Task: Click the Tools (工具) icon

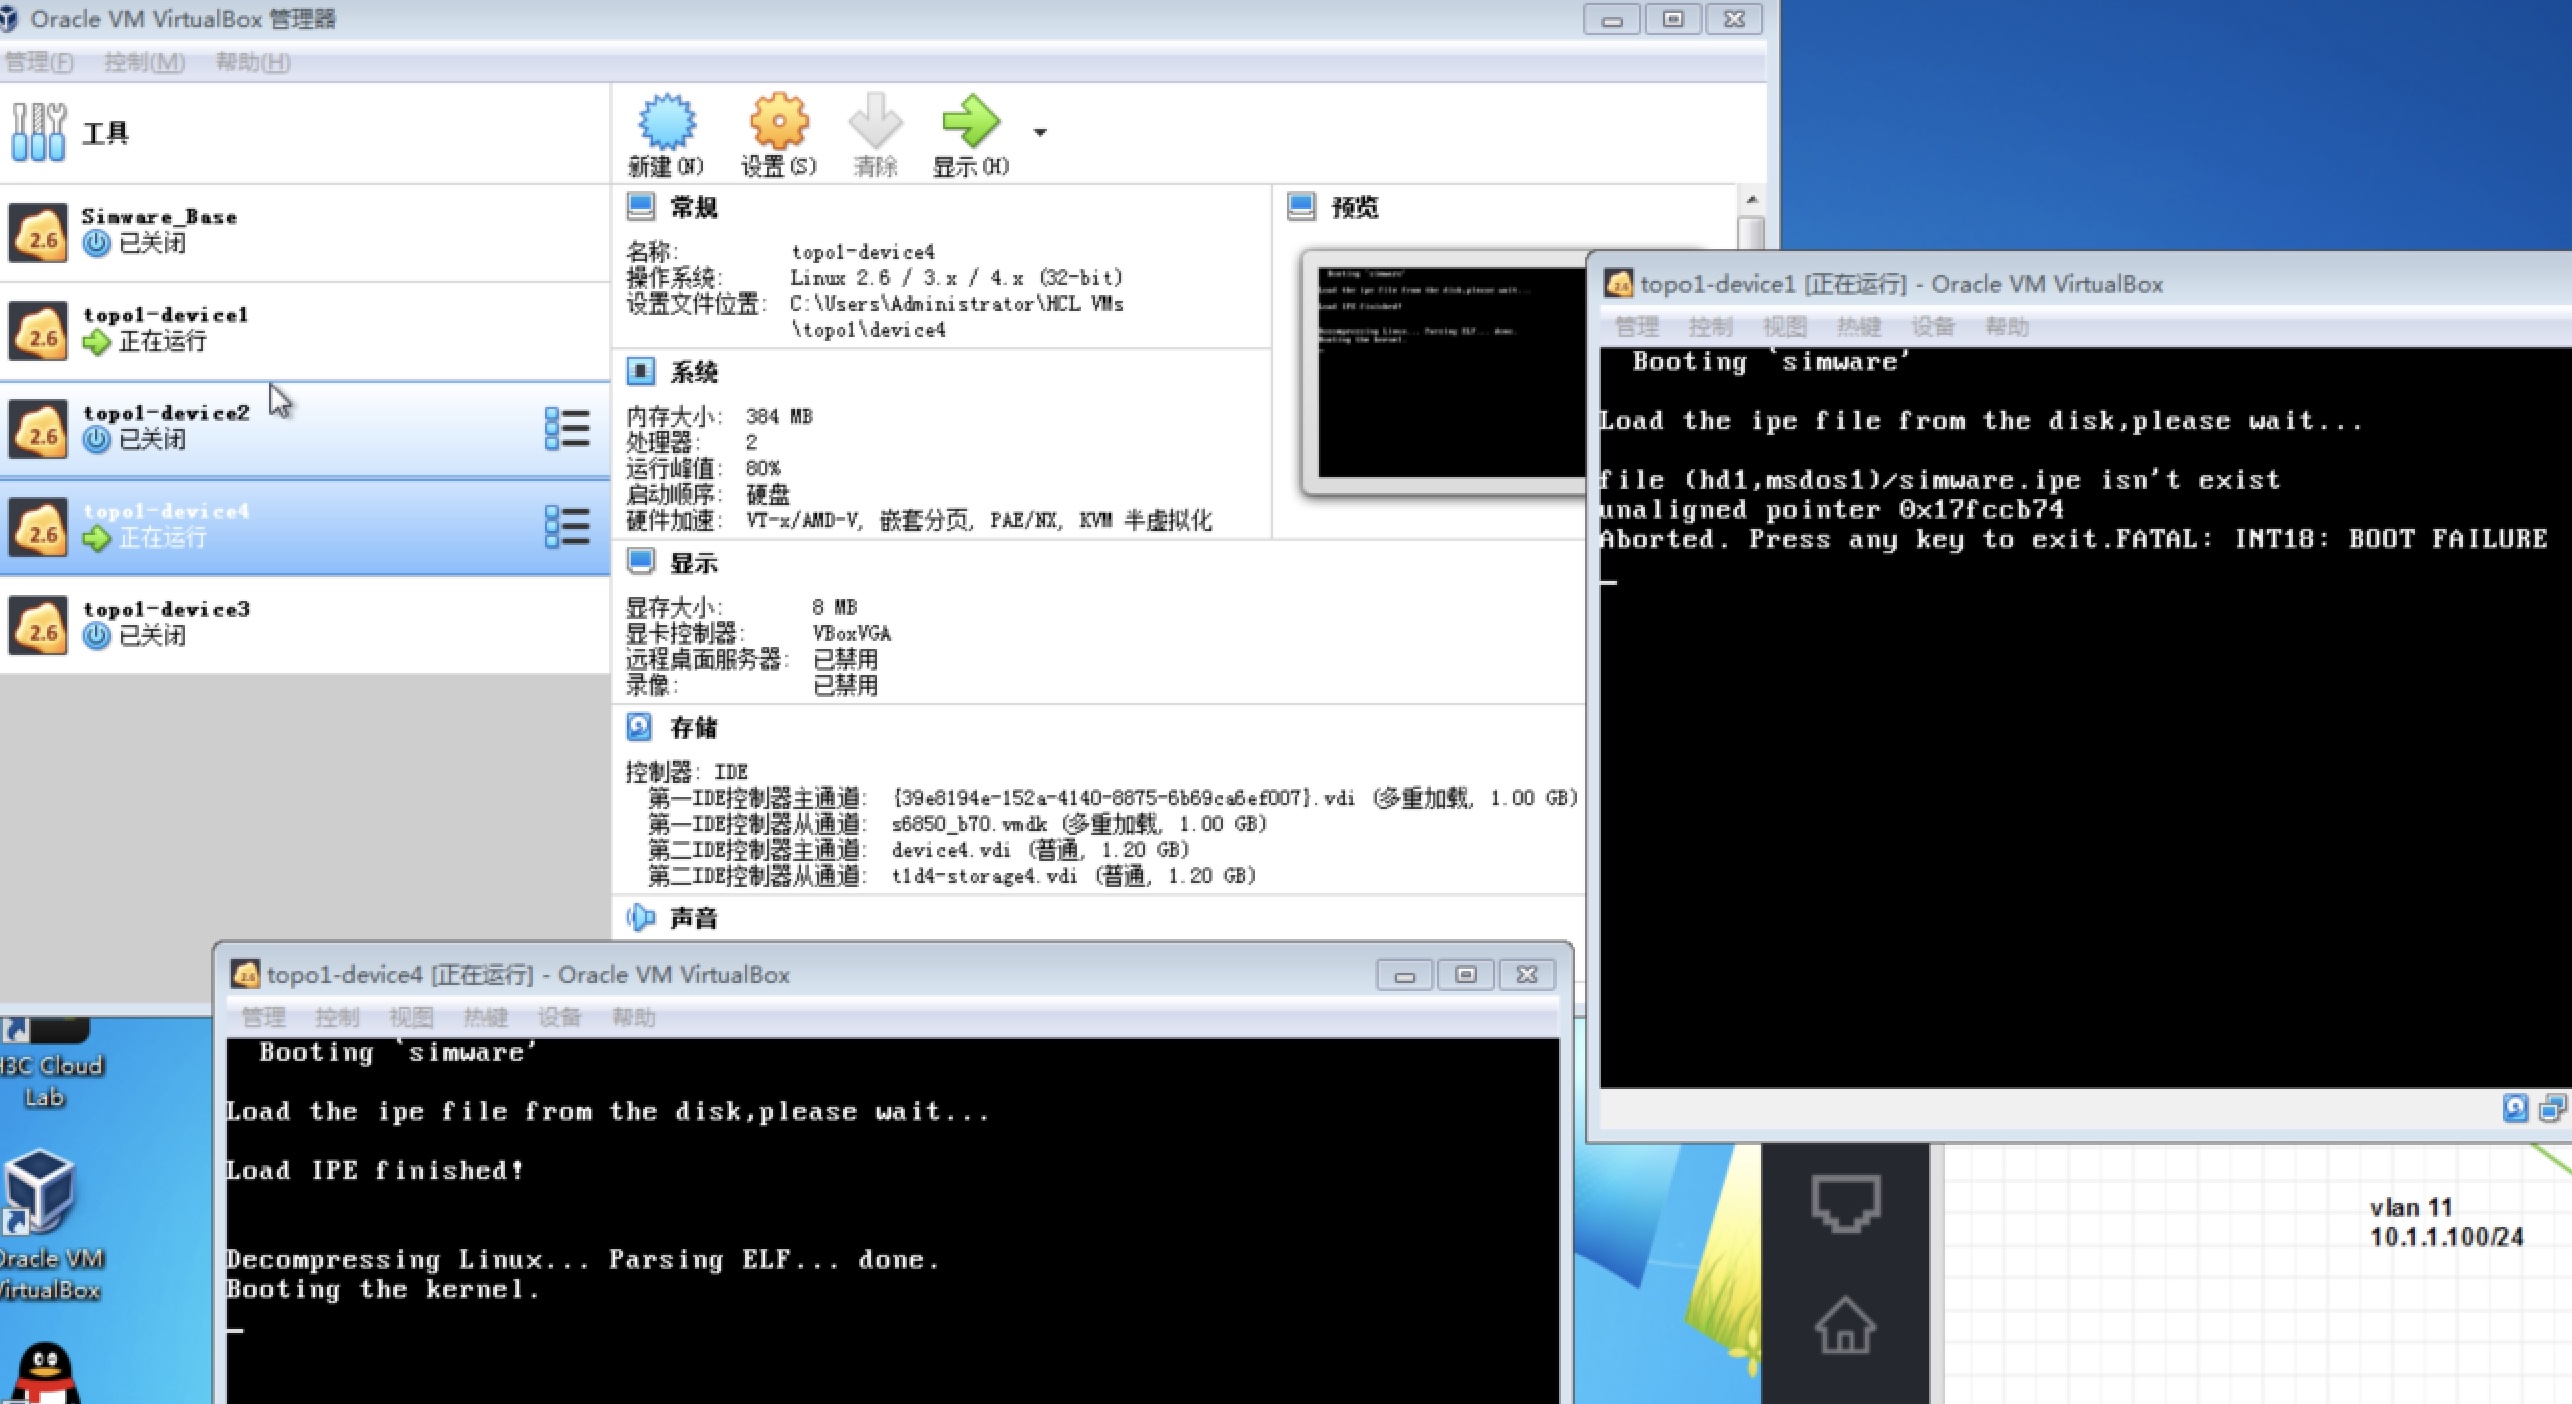Action: (39, 132)
